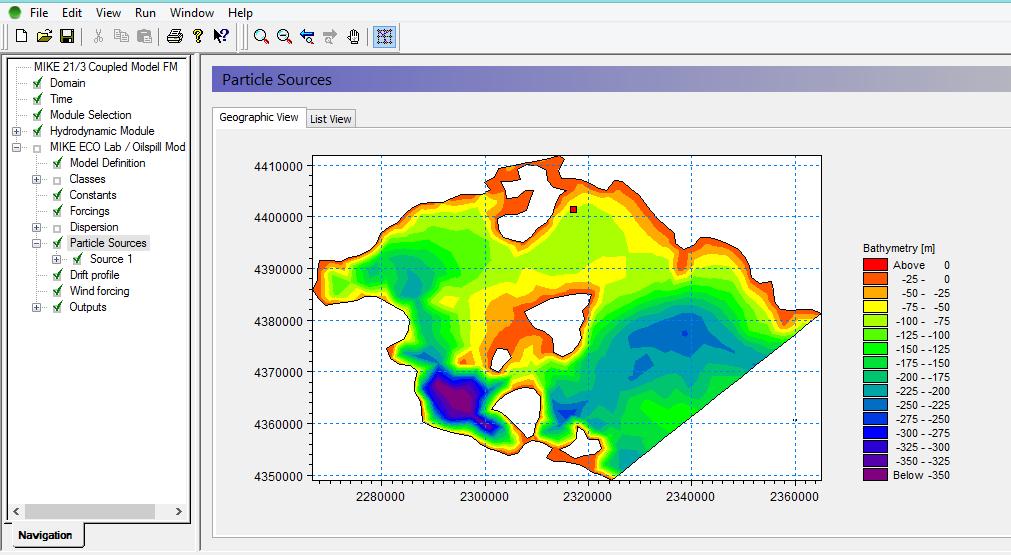Click the Hydrodynamic Module checkmark

pyautogui.click(x=37, y=131)
